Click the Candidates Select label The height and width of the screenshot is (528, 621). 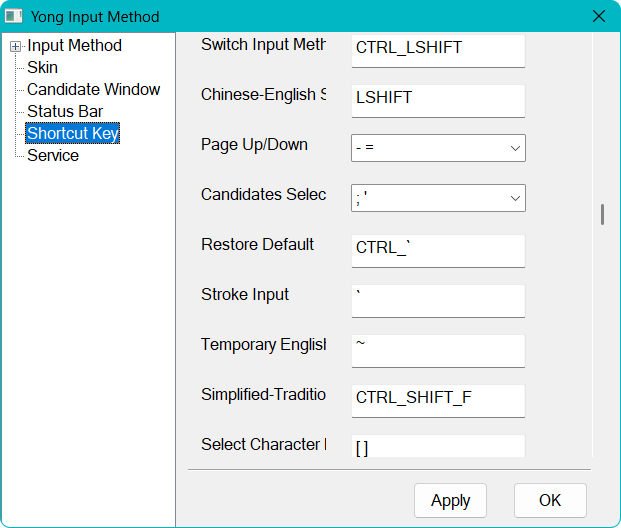pos(263,194)
